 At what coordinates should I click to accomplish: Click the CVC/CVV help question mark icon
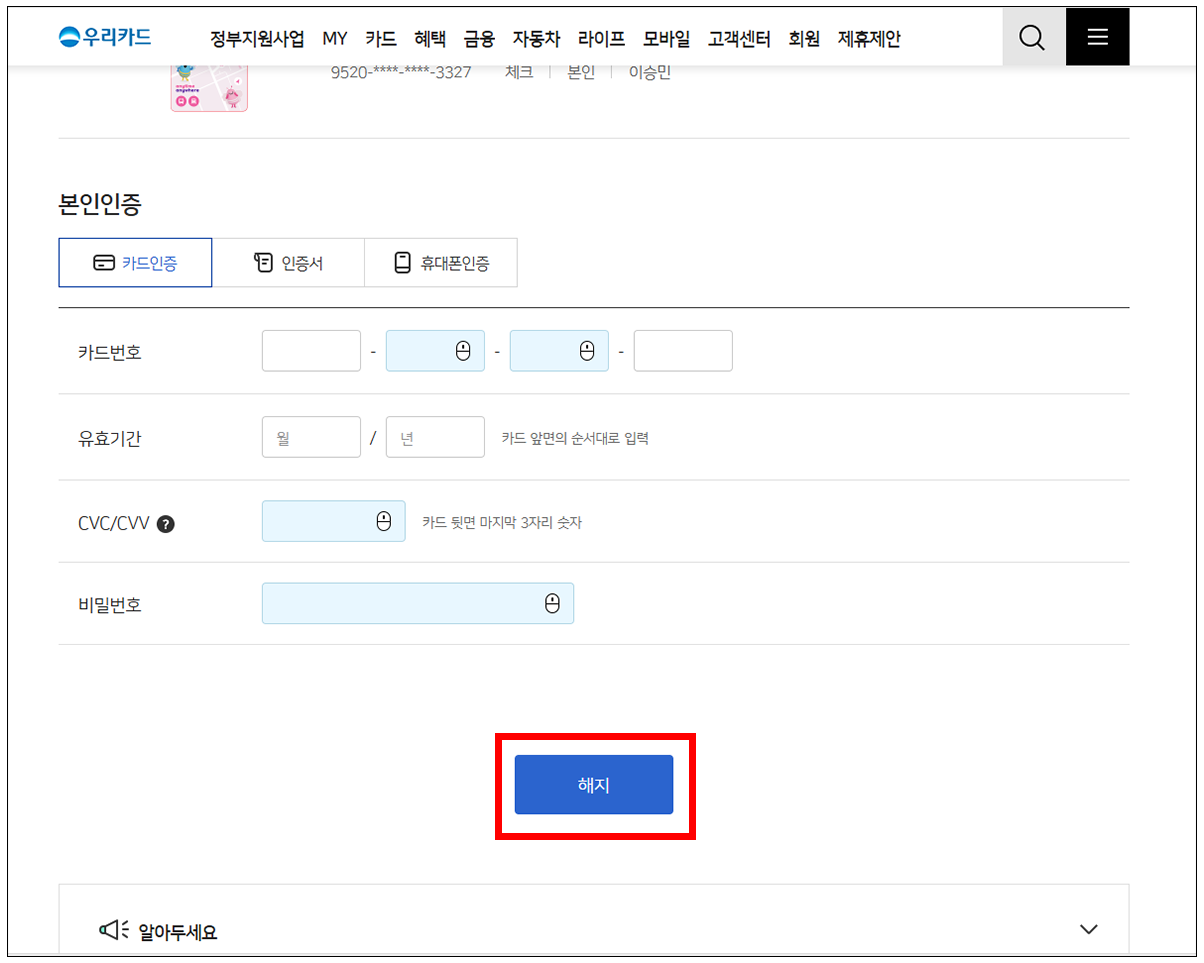pyautogui.click(x=166, y=523)
